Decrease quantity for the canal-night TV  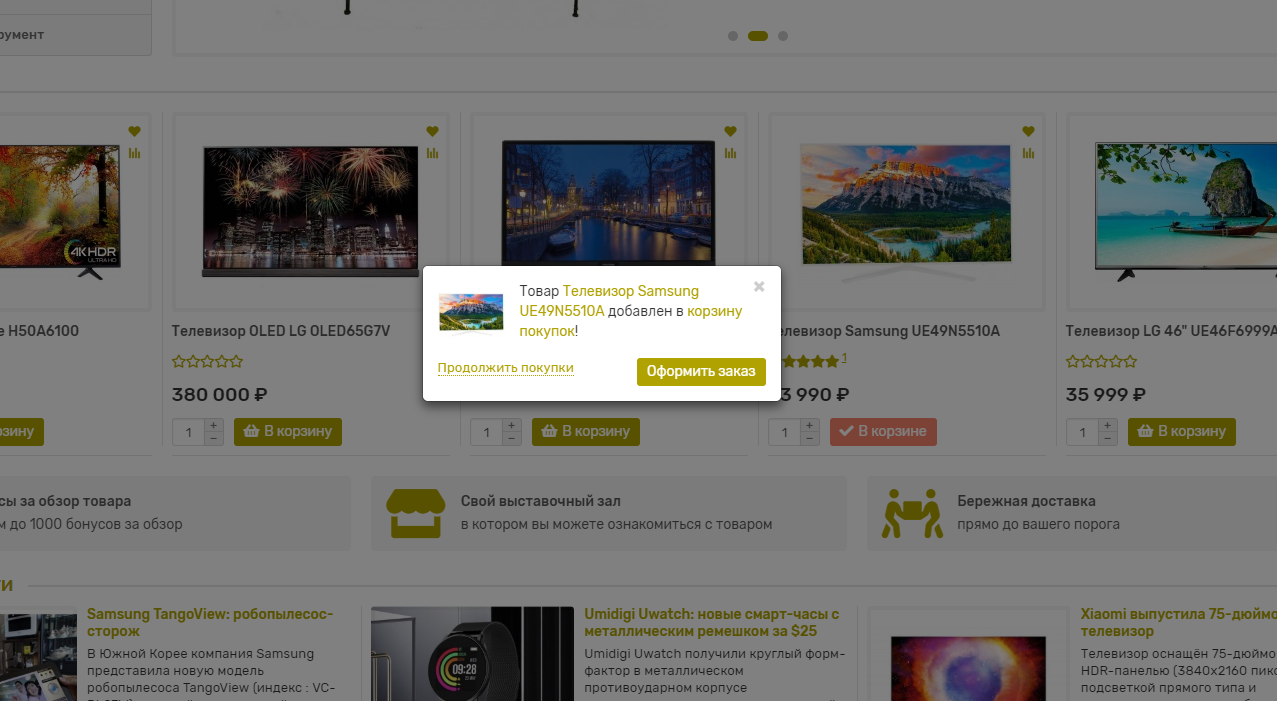[512, 438]
